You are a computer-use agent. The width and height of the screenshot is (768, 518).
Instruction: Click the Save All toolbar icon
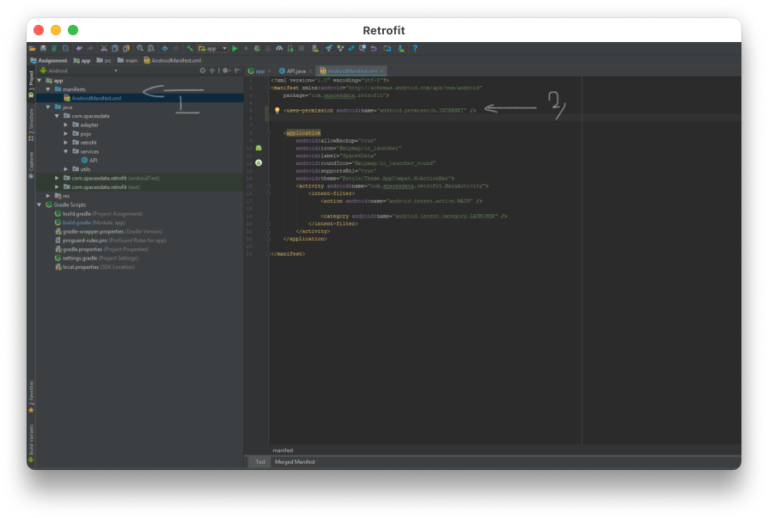click(x=43, y=48)
